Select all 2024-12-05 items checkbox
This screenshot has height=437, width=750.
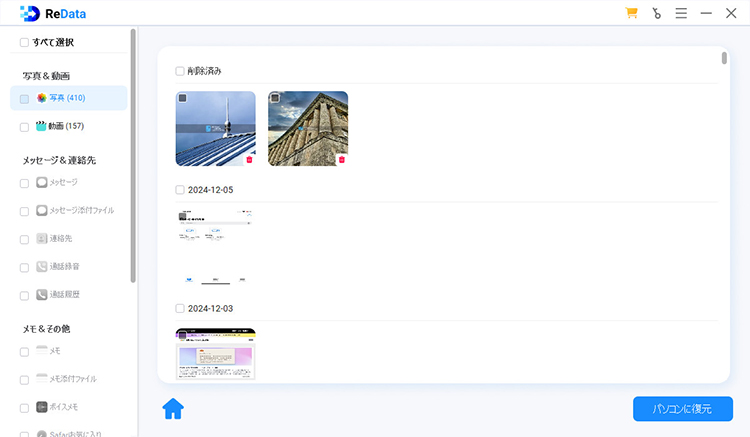point(180,190)
